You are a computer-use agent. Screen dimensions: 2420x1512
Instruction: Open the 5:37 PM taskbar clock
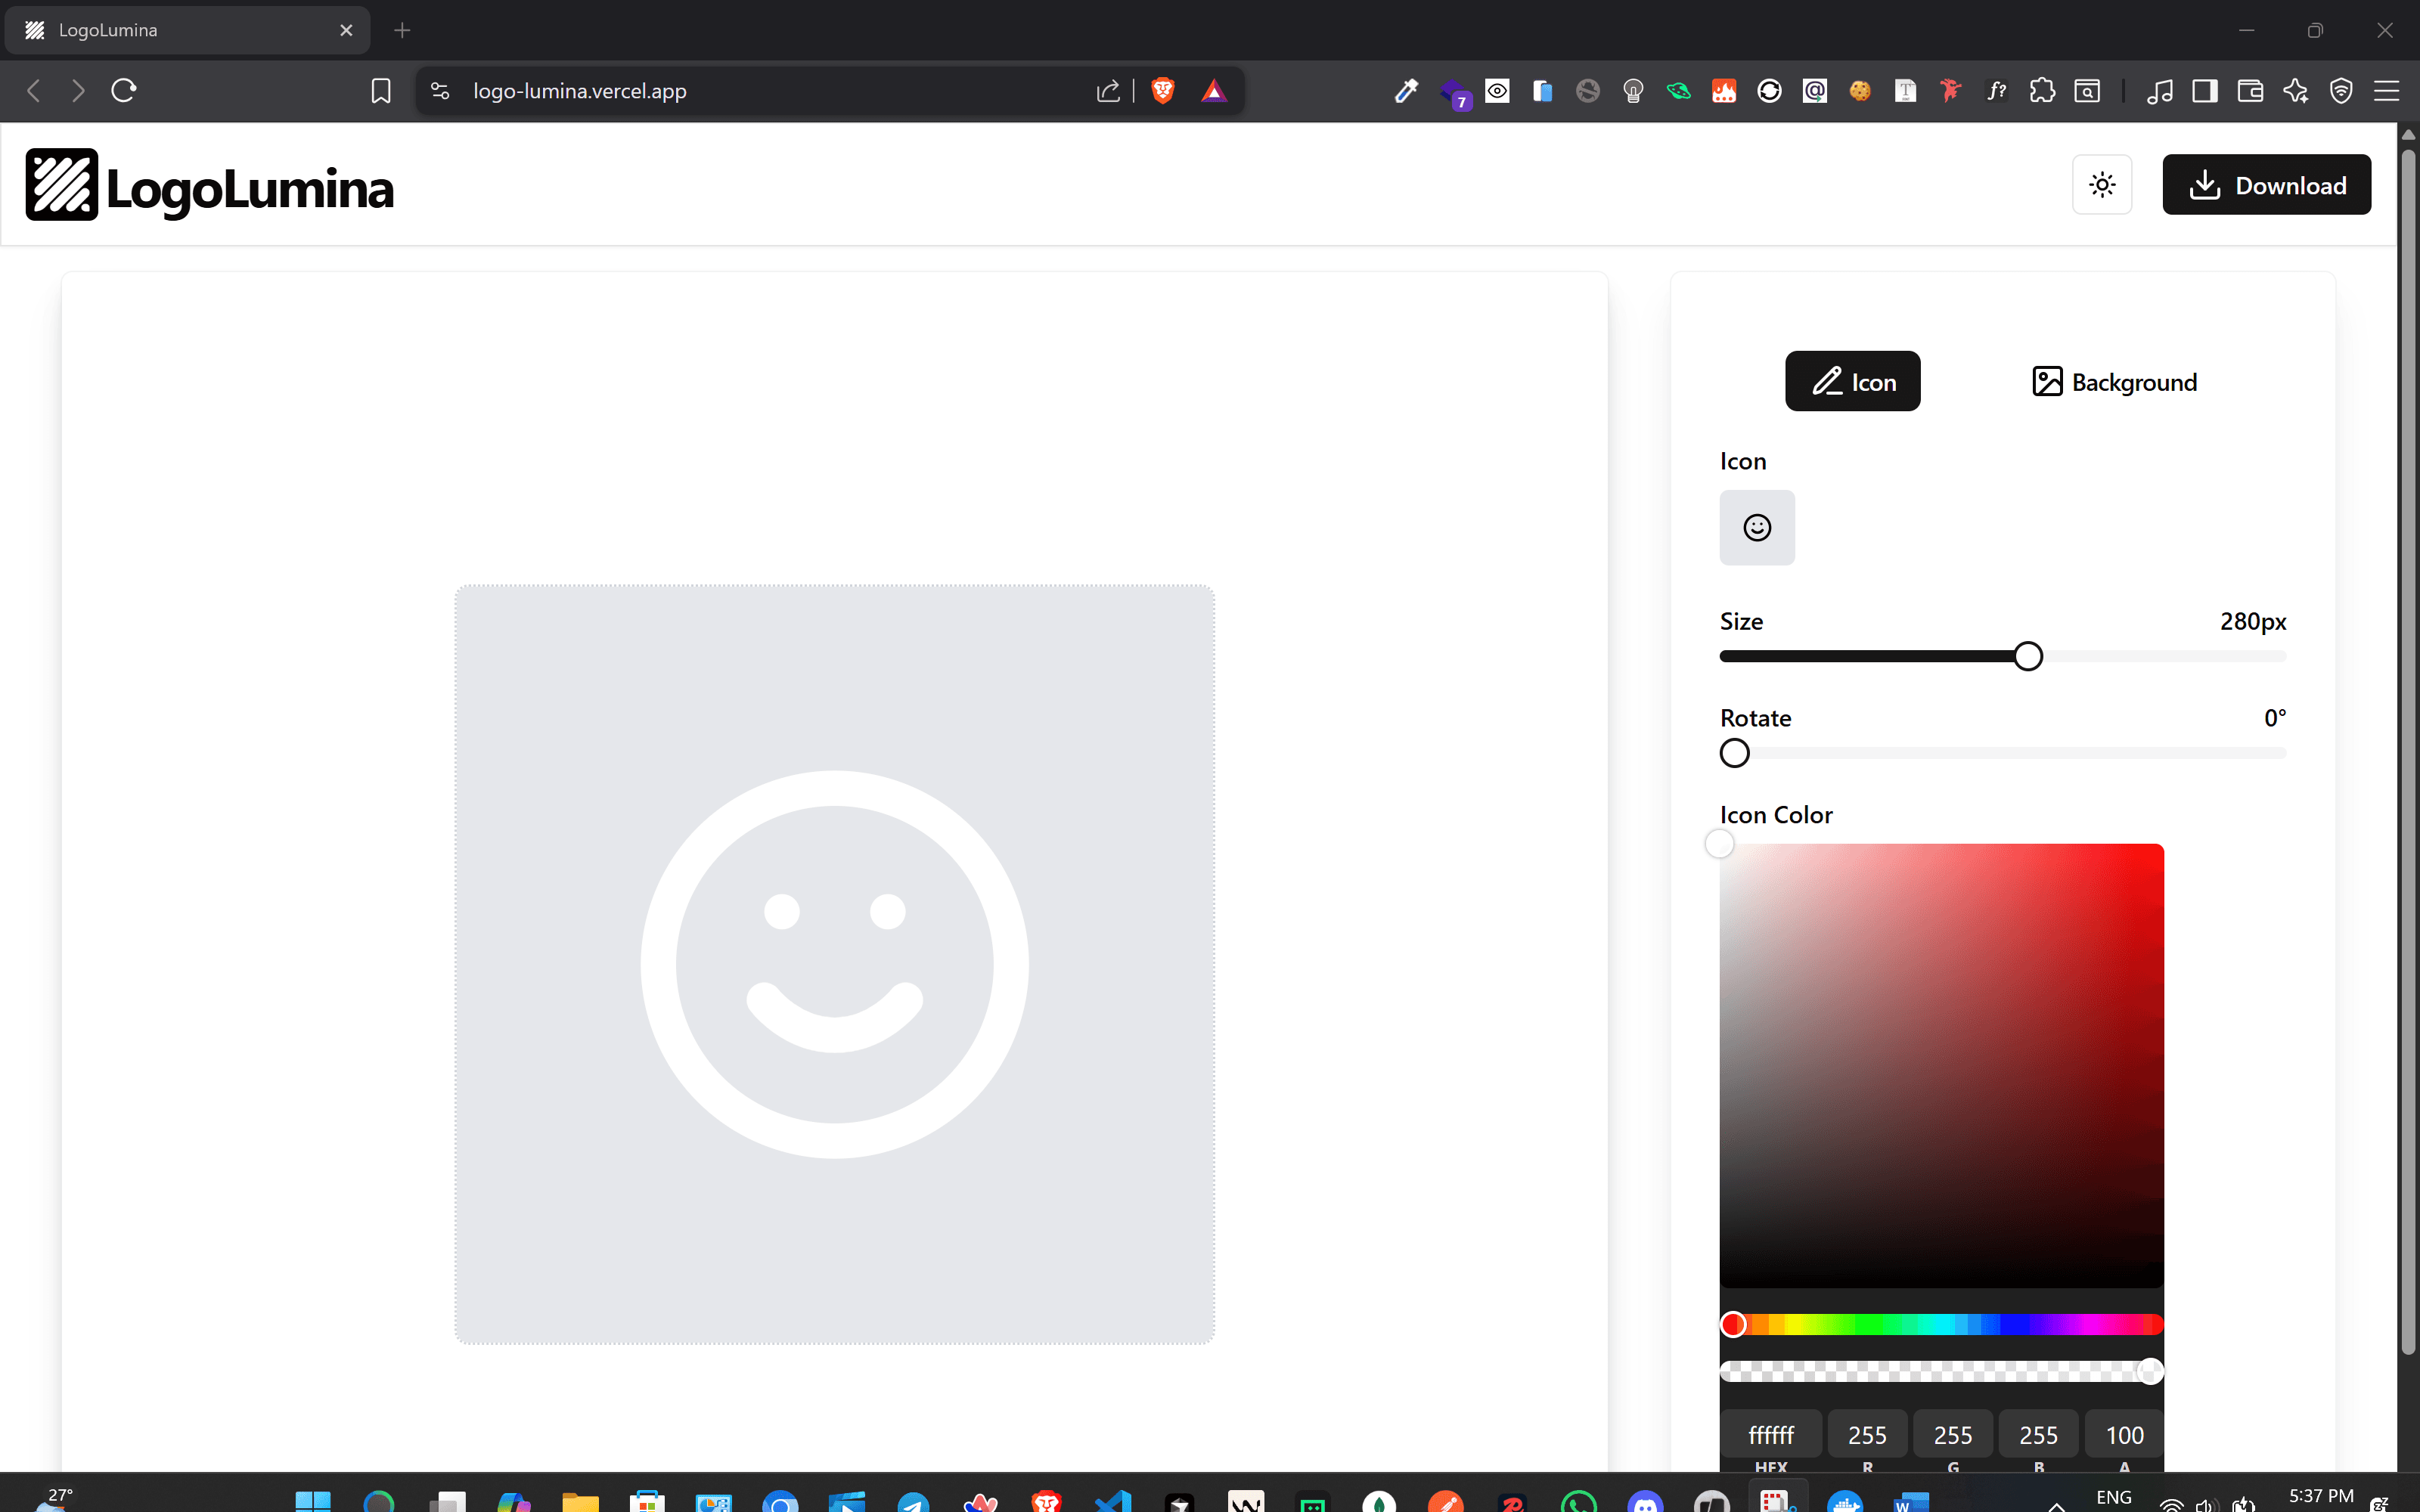[x=2321, y=1496]
